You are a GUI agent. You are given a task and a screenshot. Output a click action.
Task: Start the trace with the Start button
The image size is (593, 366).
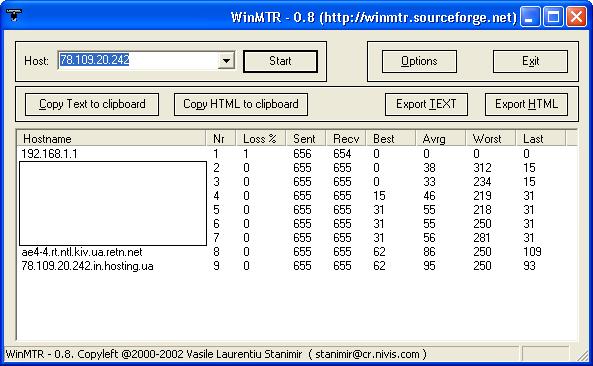click(280, 61)
